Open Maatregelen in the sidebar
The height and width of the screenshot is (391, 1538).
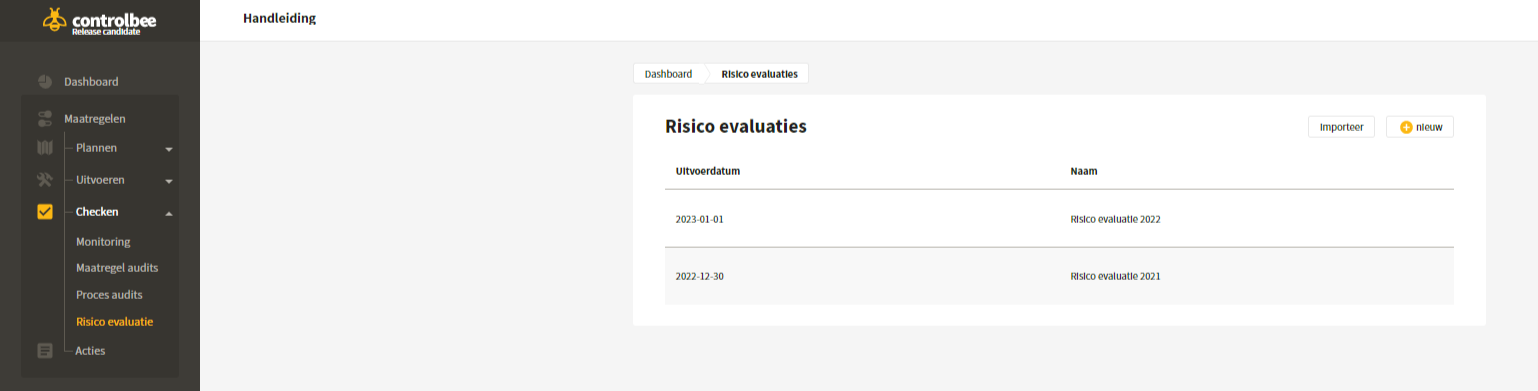point(95,119)
